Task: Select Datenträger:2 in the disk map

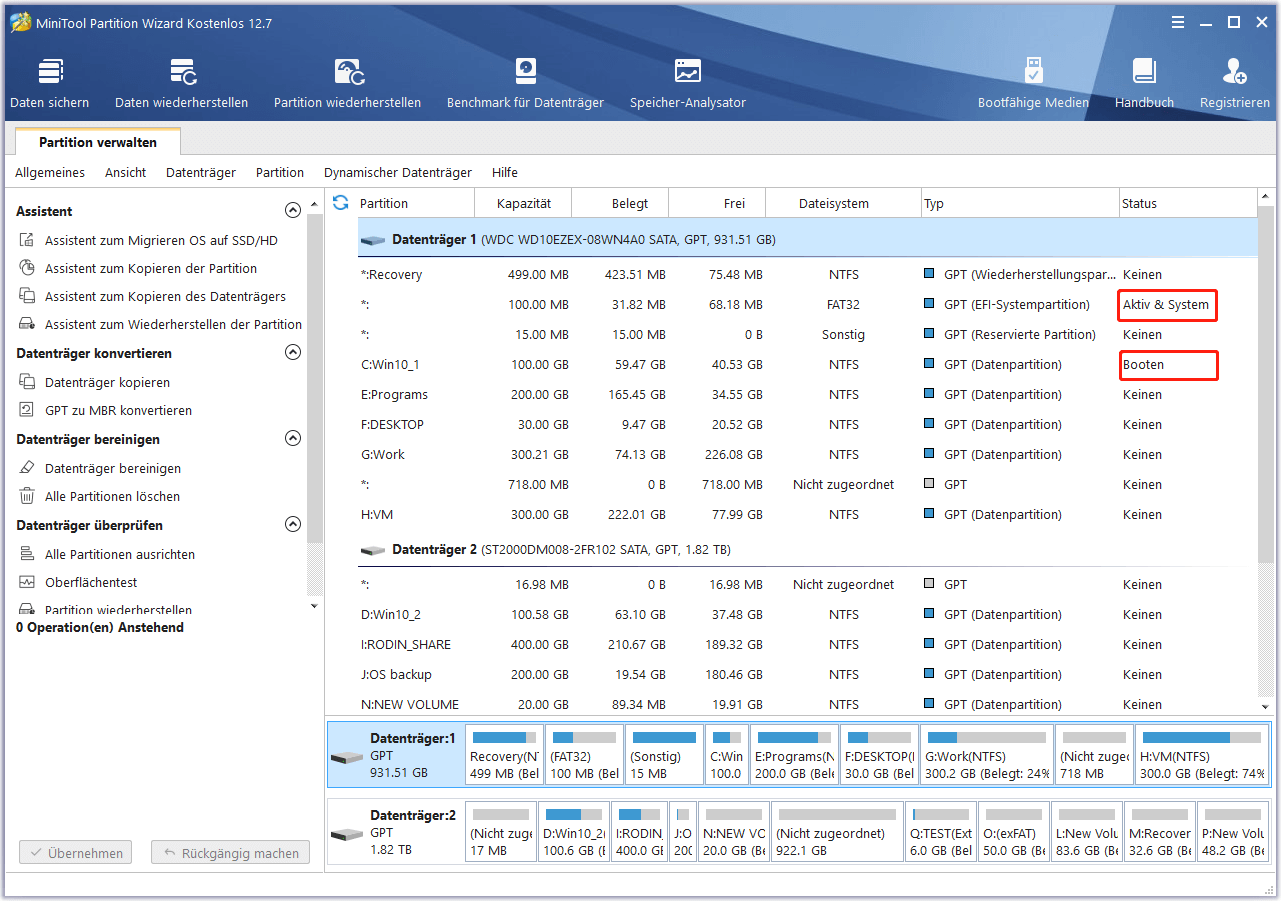Action: 396,832
